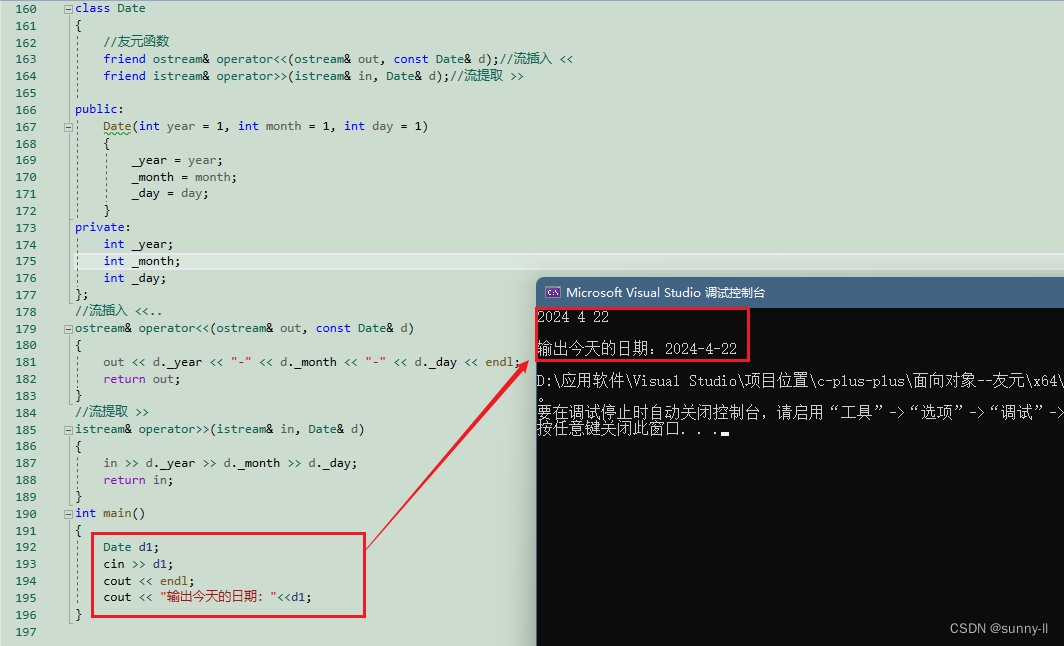Click the console output line 2024-4-22
Viewport: 1064px width, 646px height.
(x=637, y=349)
